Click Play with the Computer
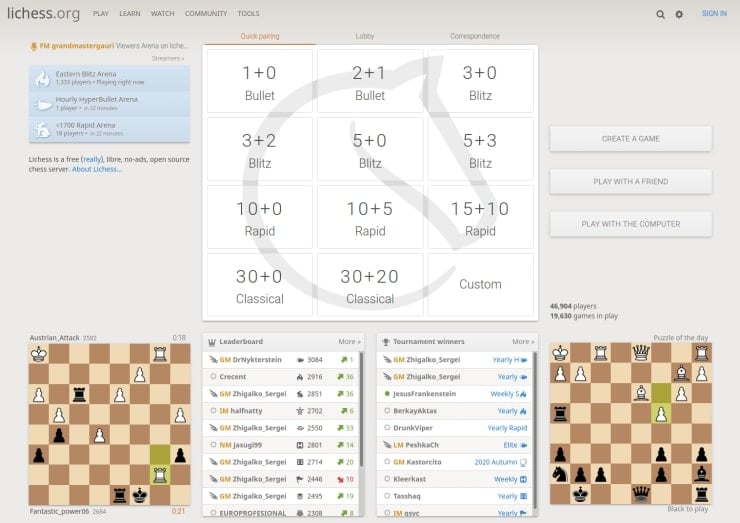740x523 pixels. [630, 224]
